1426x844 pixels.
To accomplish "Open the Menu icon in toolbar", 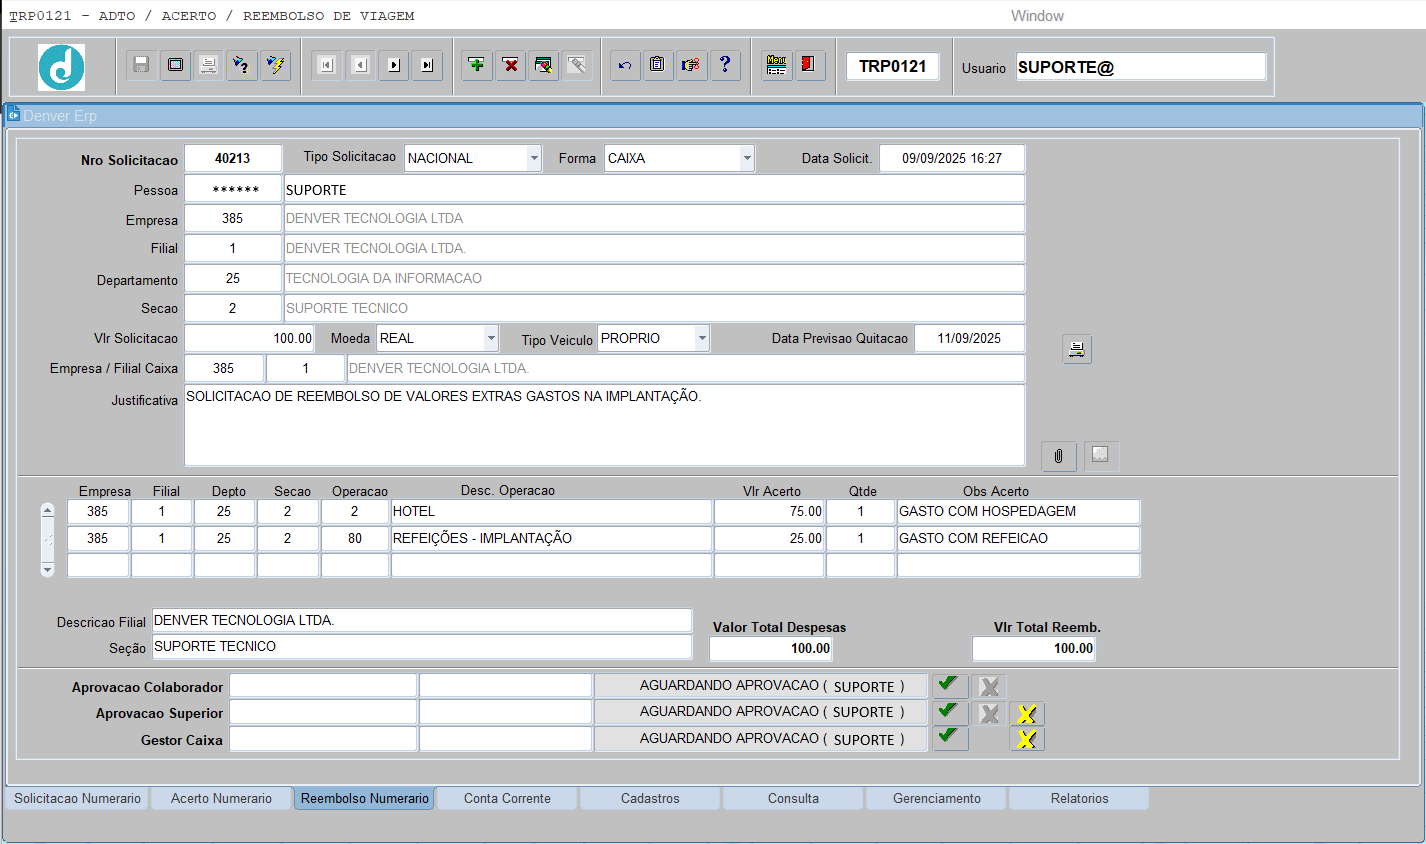I will [x=776, y=65].
